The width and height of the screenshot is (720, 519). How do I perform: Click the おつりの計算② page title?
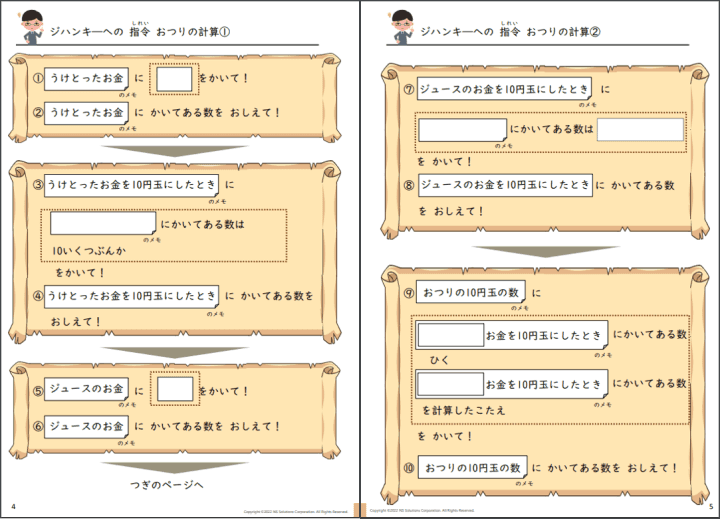(567, 32)
